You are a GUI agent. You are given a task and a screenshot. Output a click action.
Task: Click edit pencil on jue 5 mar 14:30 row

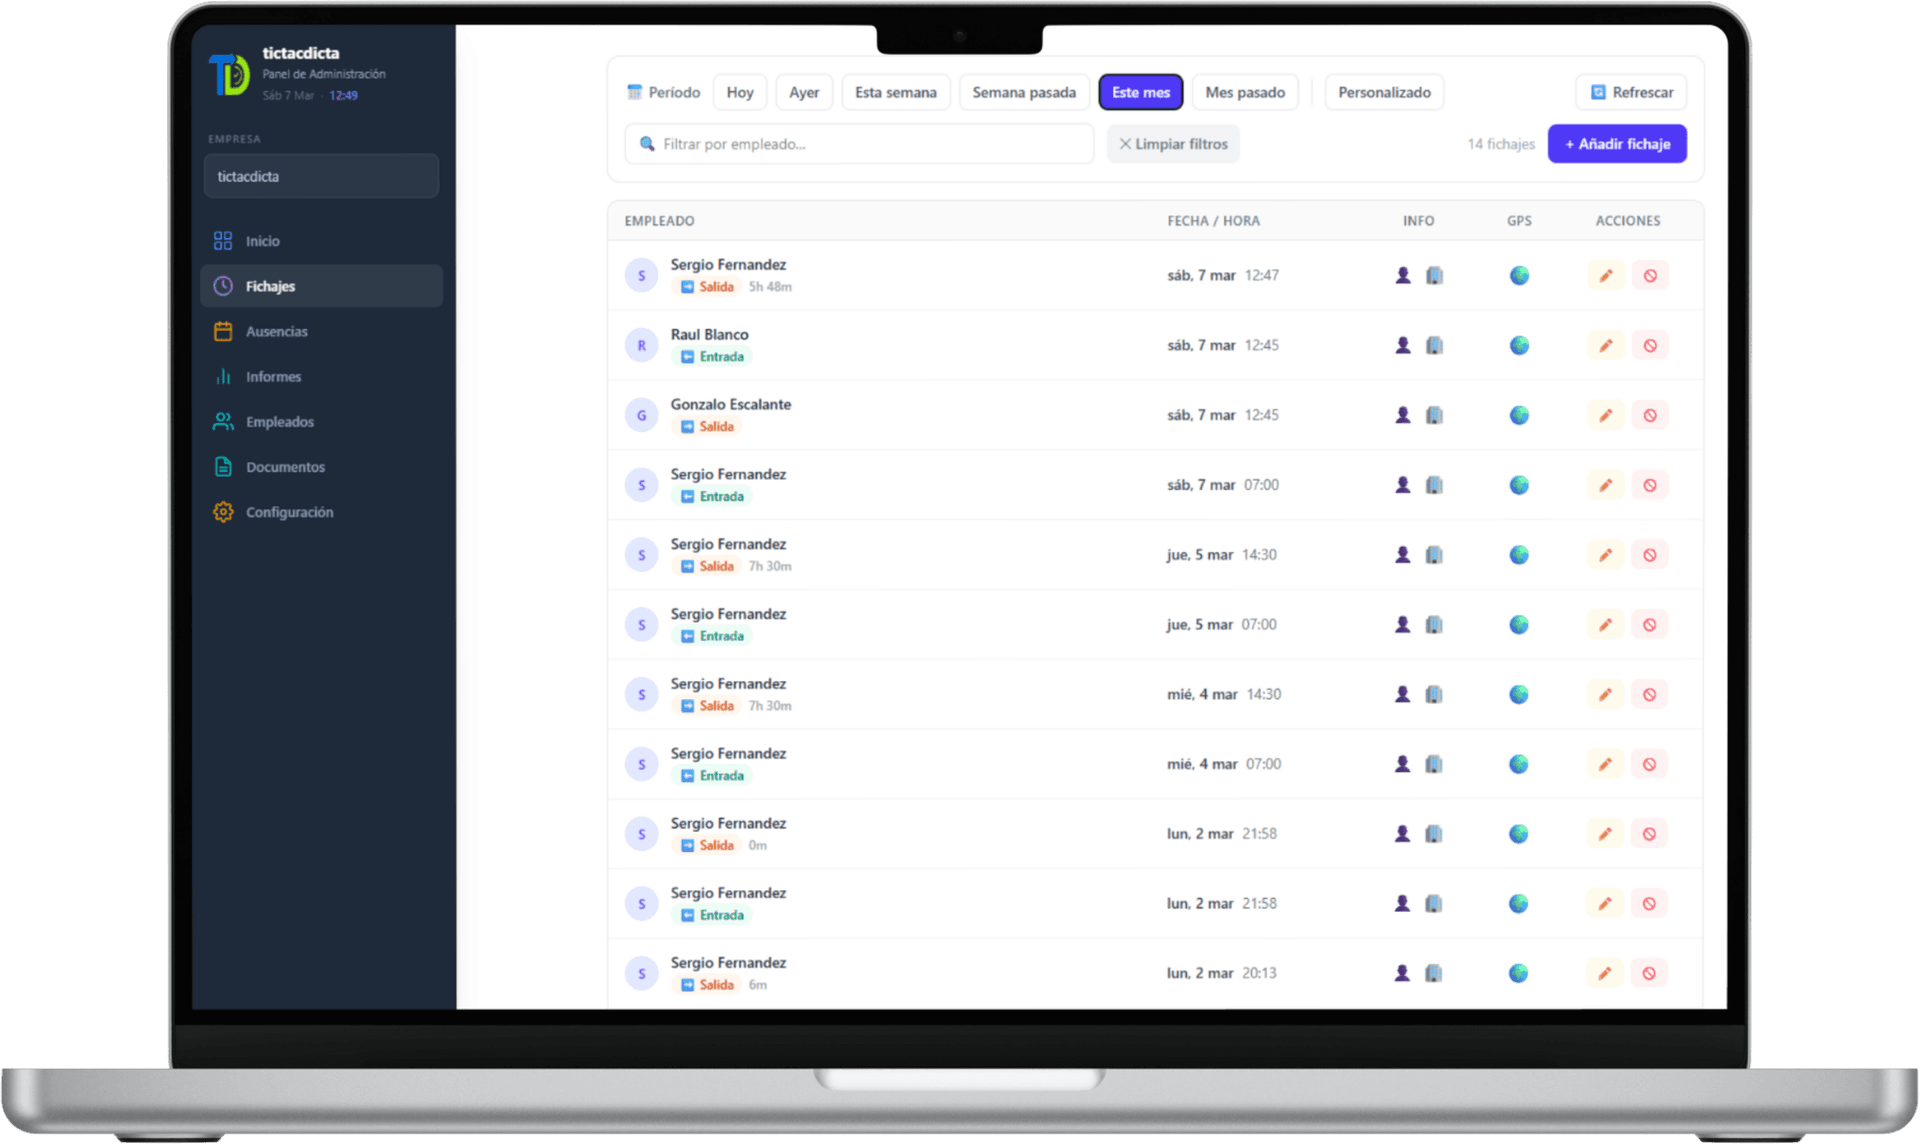(1605, 555)
